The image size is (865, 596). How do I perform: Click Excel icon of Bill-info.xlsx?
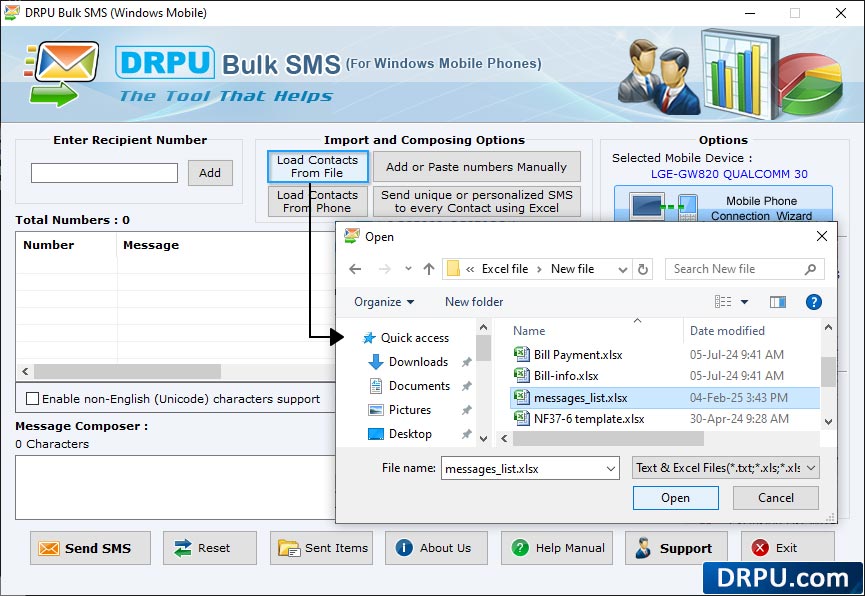click(521, 375)
